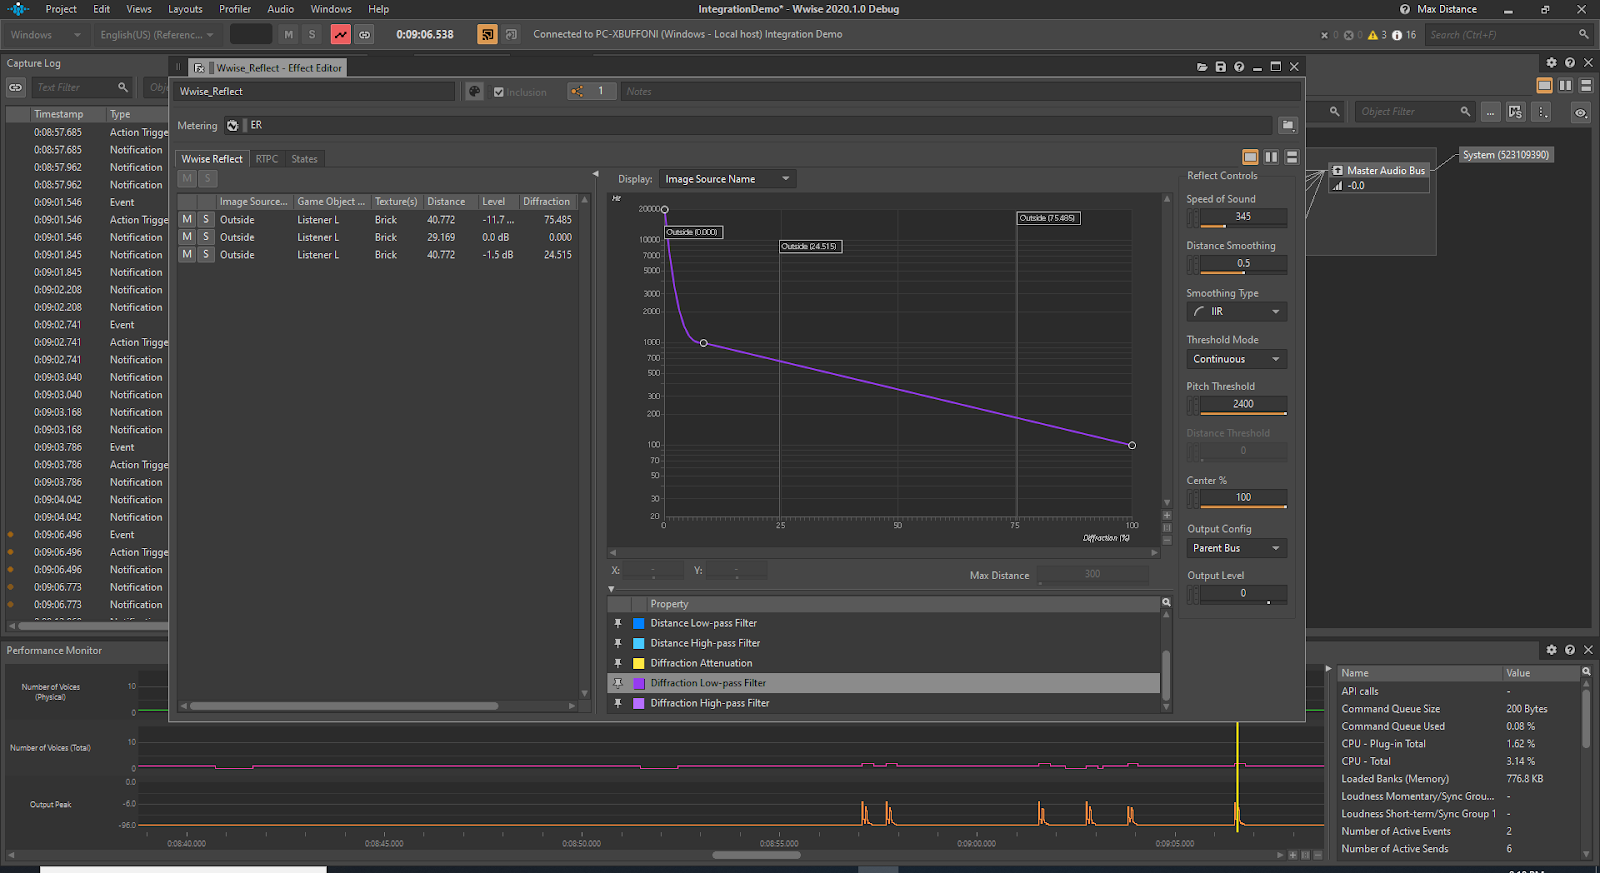
Task: Save effect using floppy disk icon
Action: pos(1221,67)
